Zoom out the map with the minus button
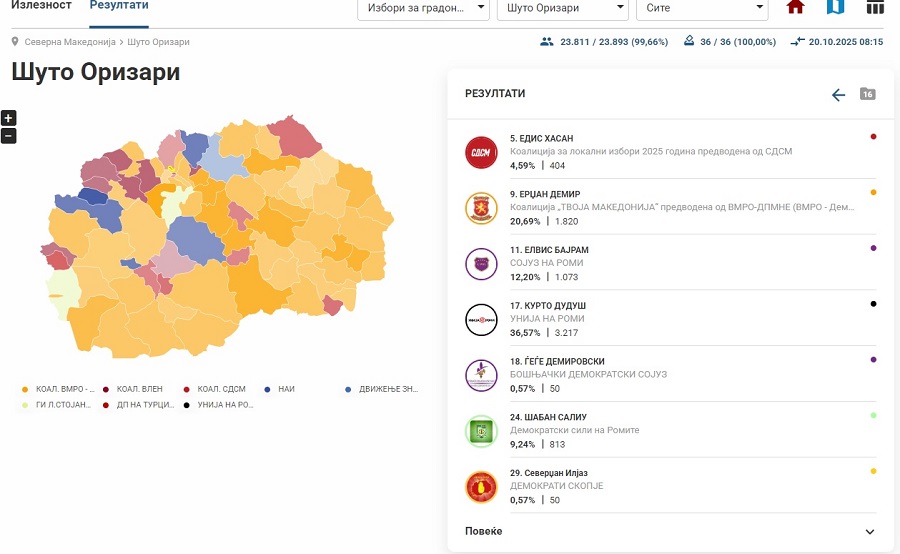 tap(8, 136)
